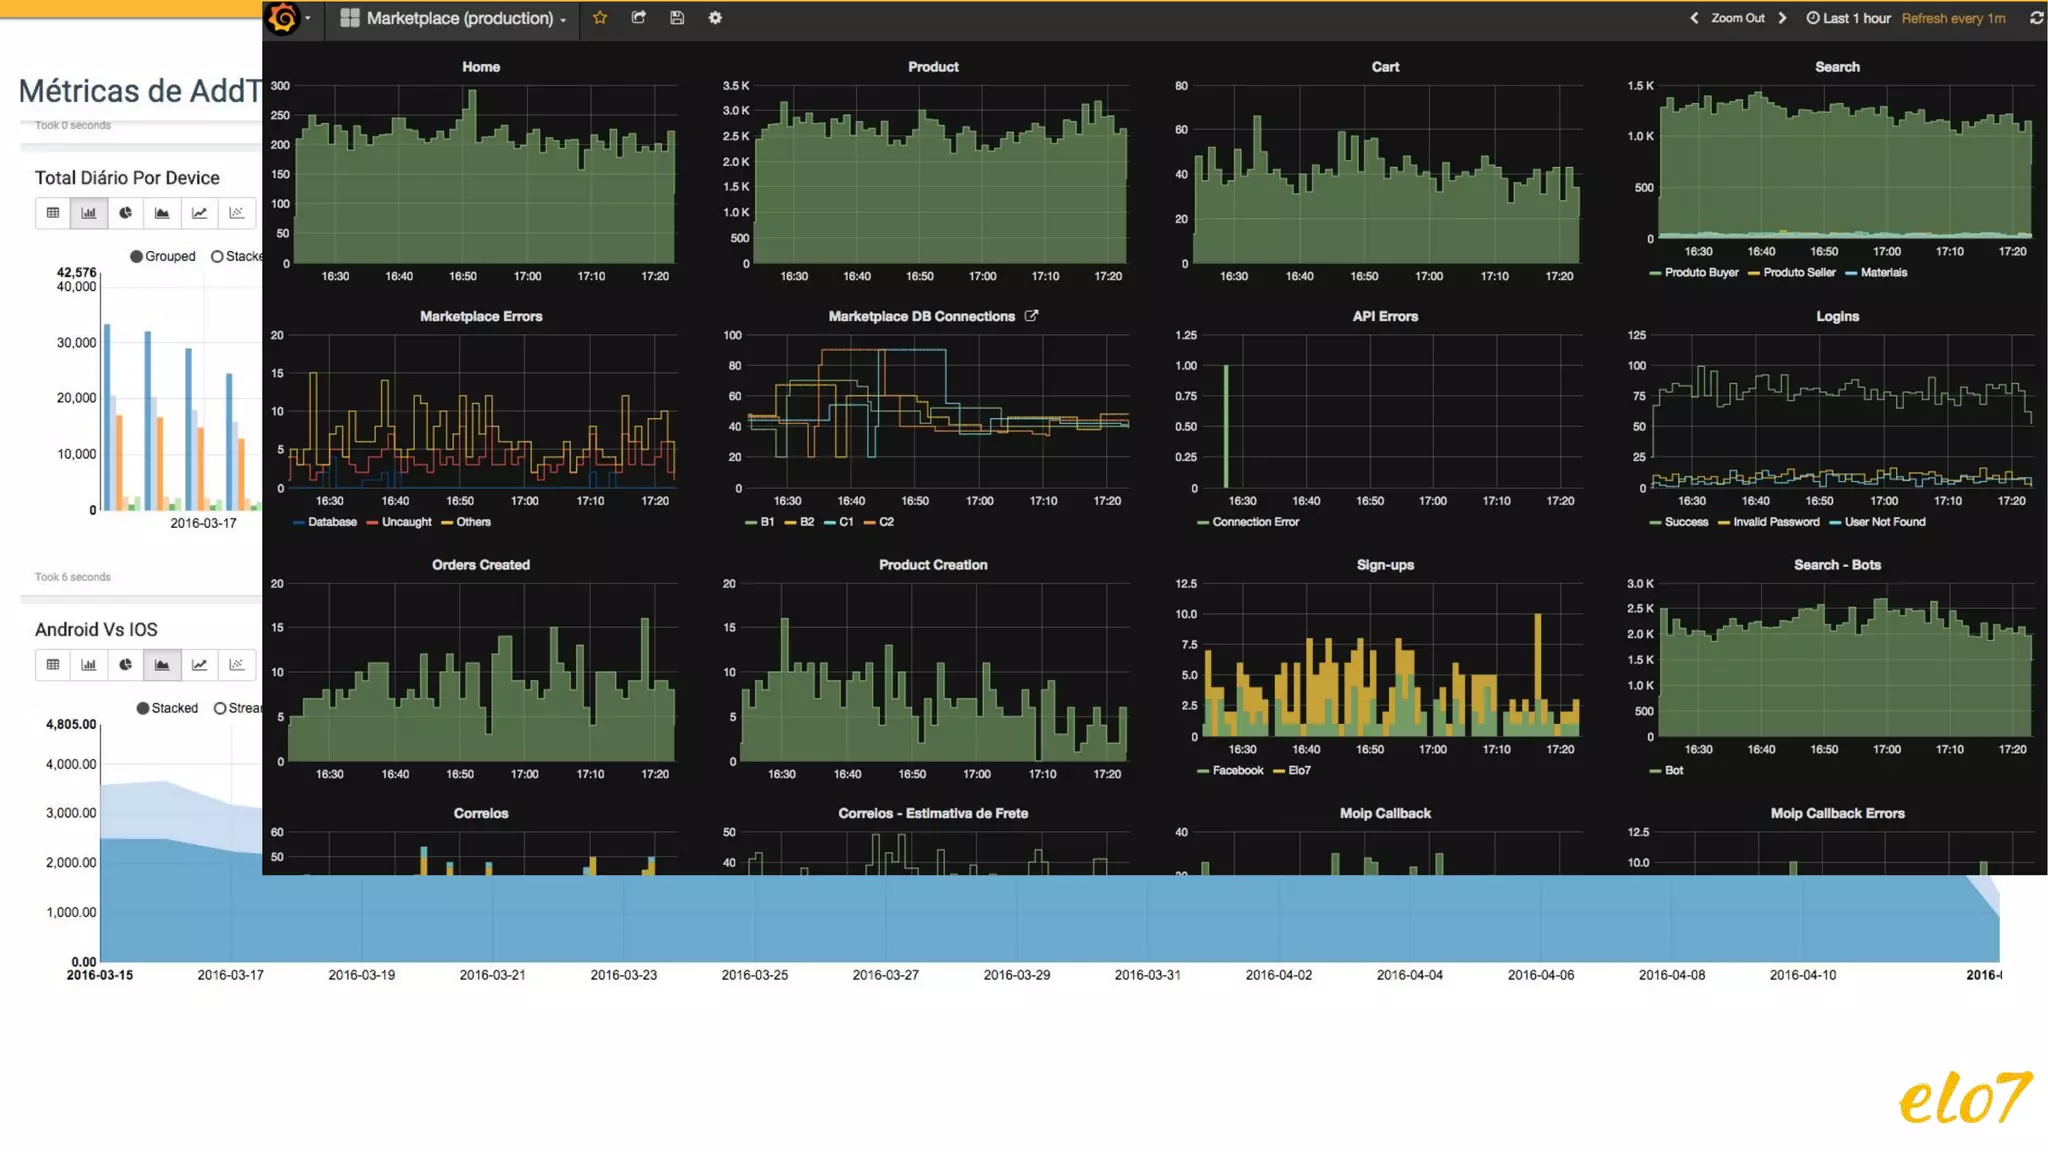Click the Zoom Out time button

[1737, 18]
